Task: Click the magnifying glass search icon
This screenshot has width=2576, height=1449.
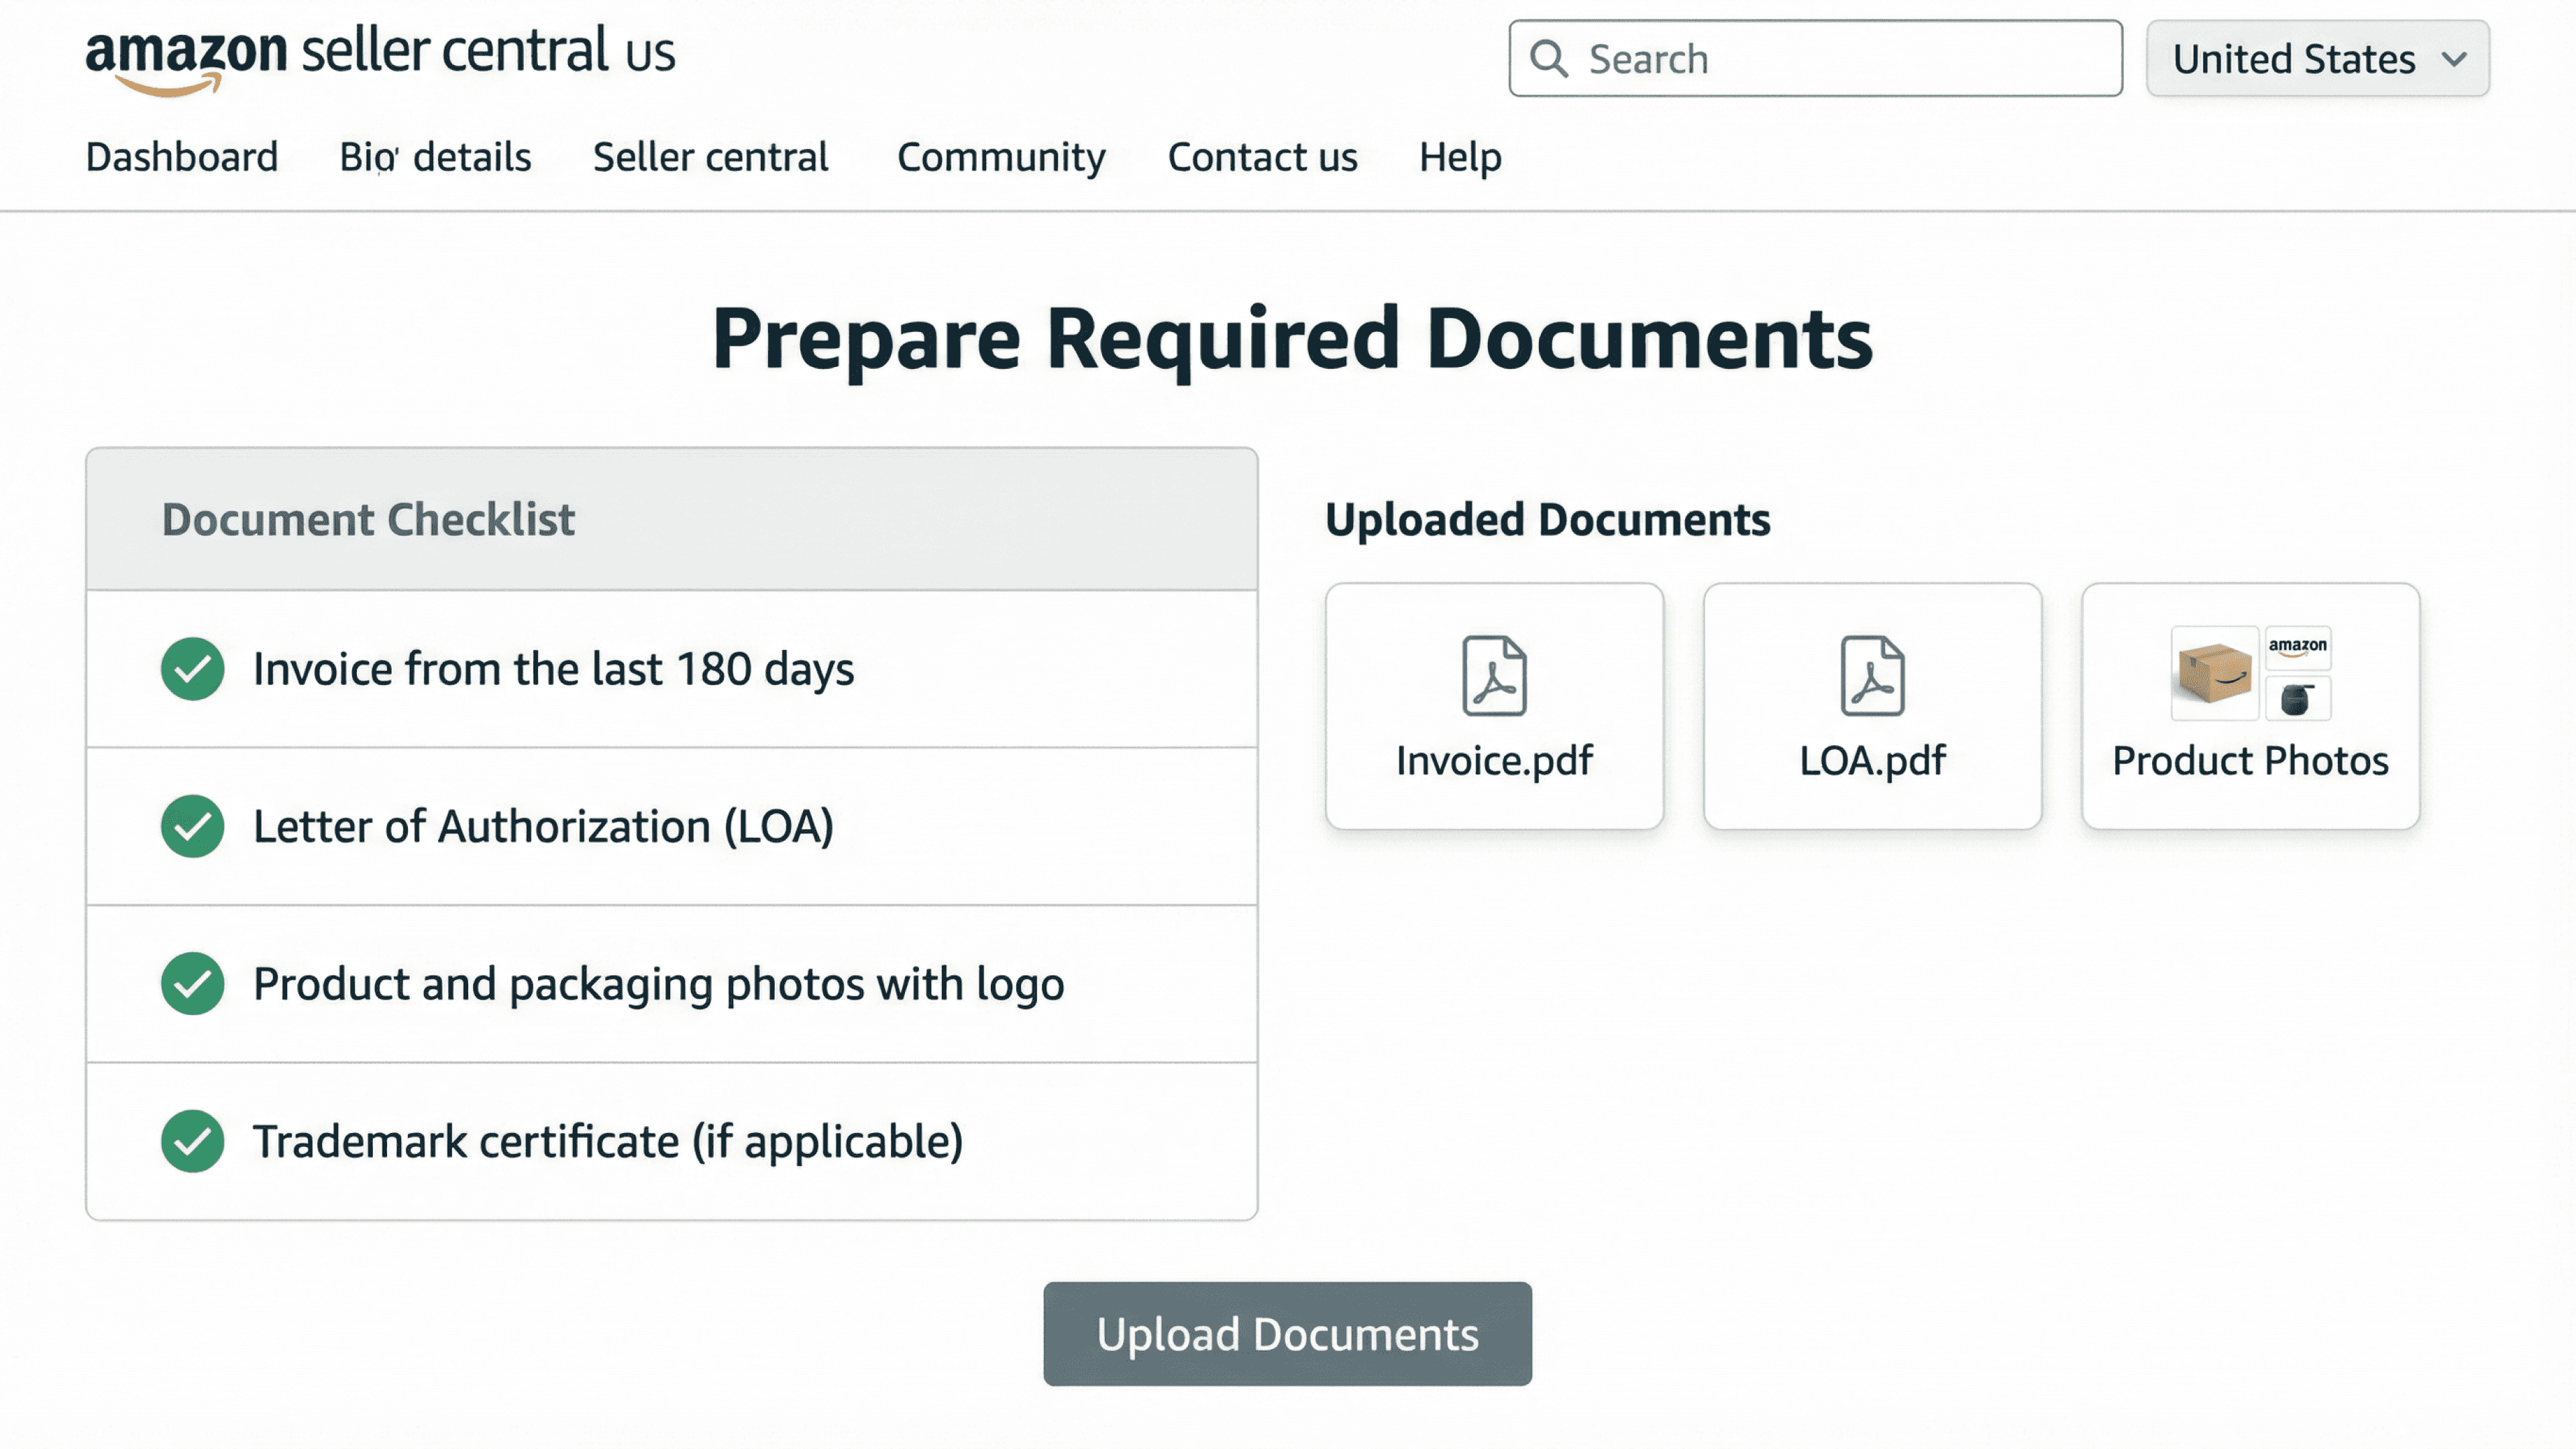Action: pyautogui.click(x=1549, y=59)
